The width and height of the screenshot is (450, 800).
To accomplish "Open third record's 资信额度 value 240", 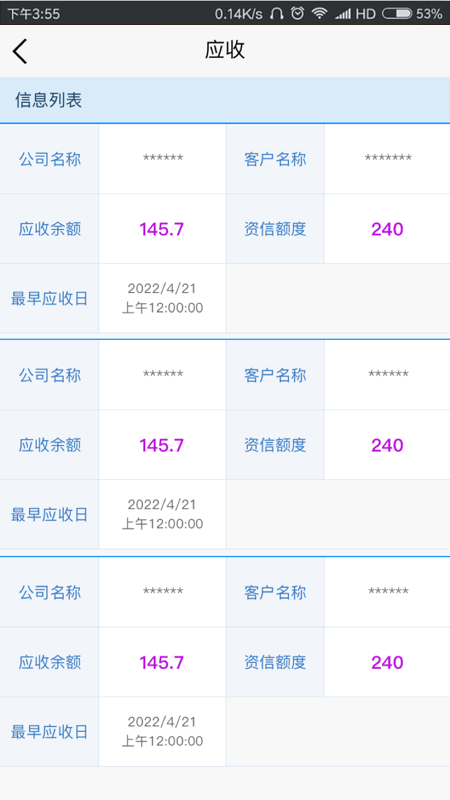I will [x=387, y=663].
